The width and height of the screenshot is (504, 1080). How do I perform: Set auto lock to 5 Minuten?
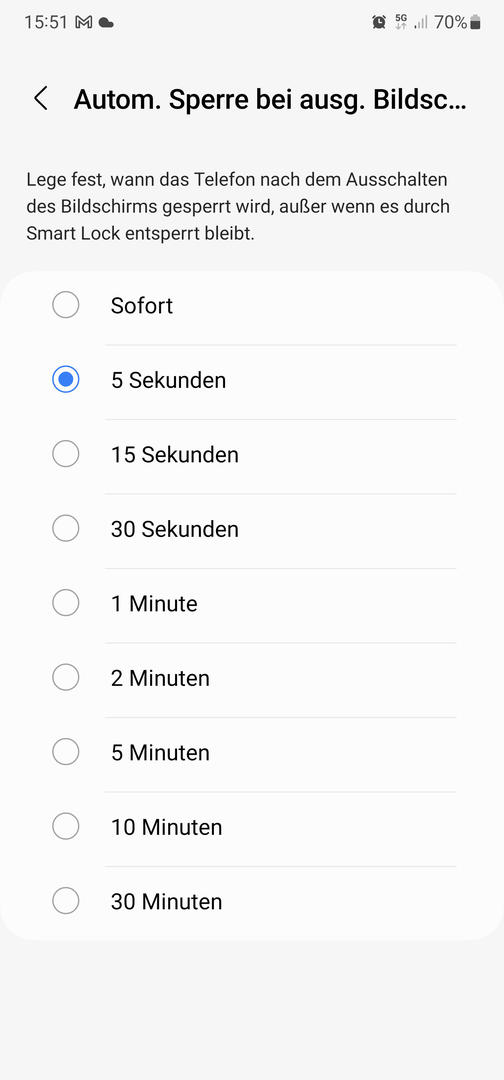pyautogui.click(x=252, y=751)
